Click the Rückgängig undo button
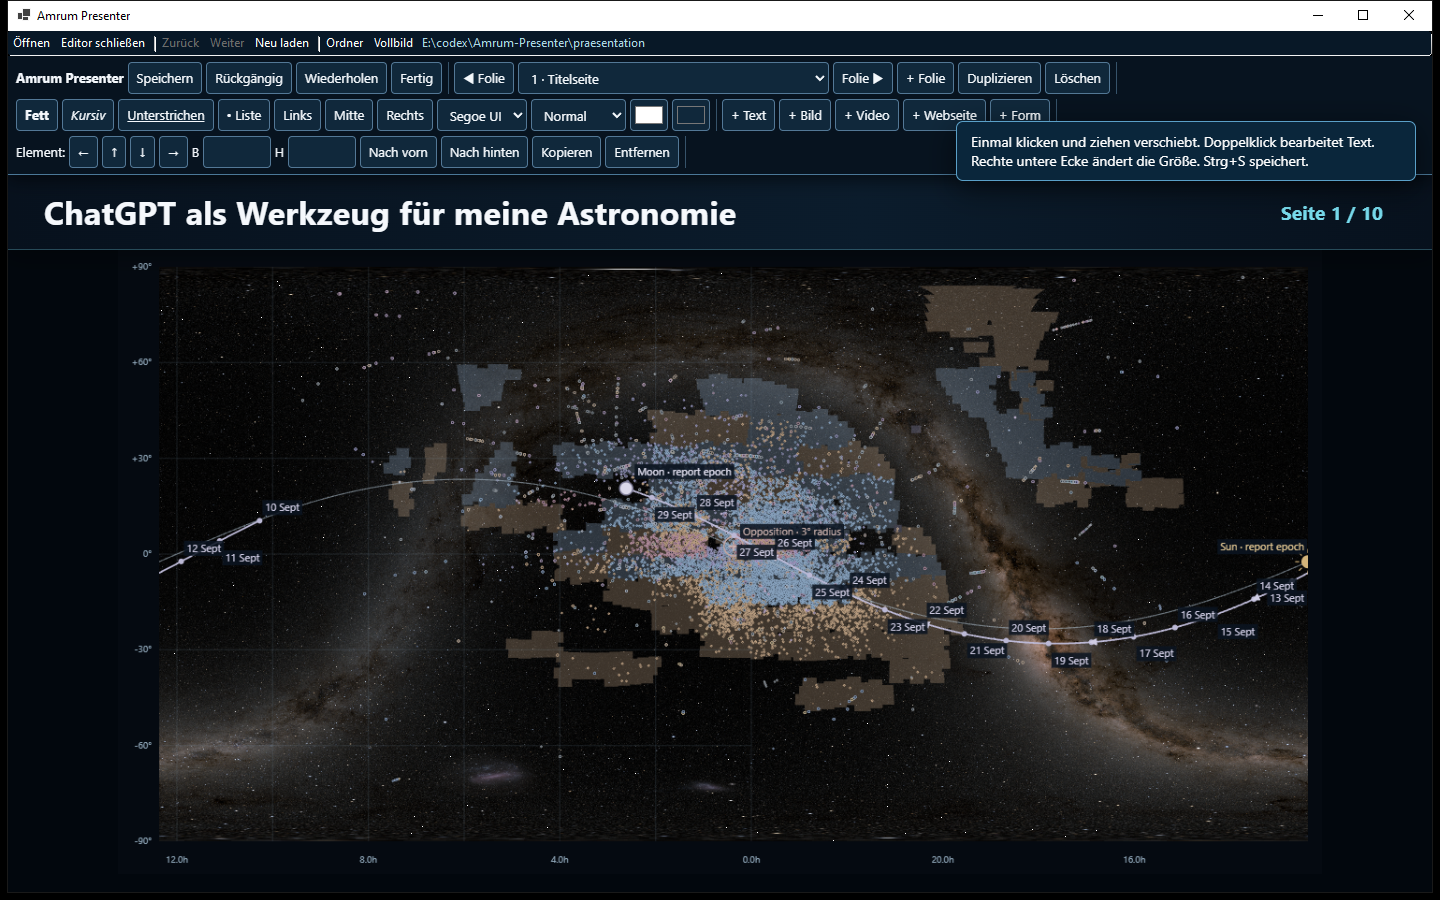Viewport: 1440px width, 900px height. [x=249, y=79]
